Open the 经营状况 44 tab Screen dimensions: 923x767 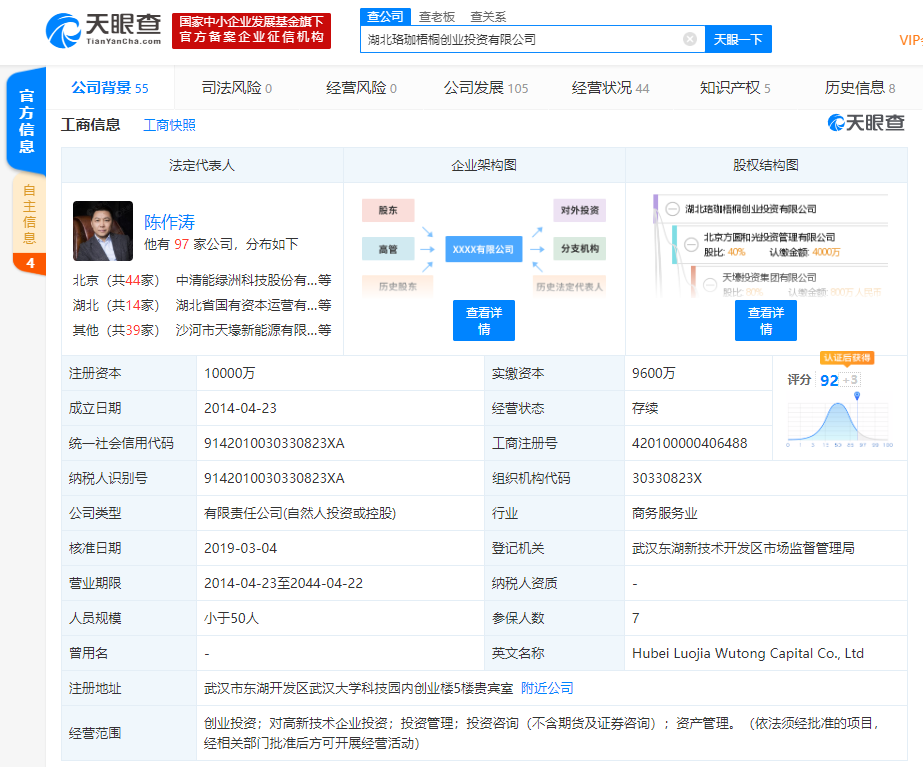coord(610,88)
